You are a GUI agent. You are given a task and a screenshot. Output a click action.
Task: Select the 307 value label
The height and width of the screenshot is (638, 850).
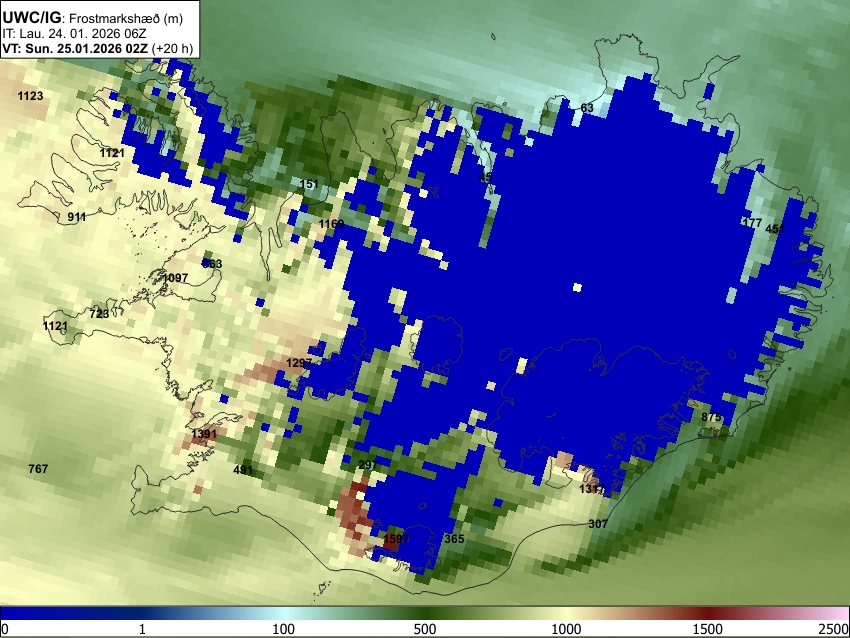coord(598,524)
